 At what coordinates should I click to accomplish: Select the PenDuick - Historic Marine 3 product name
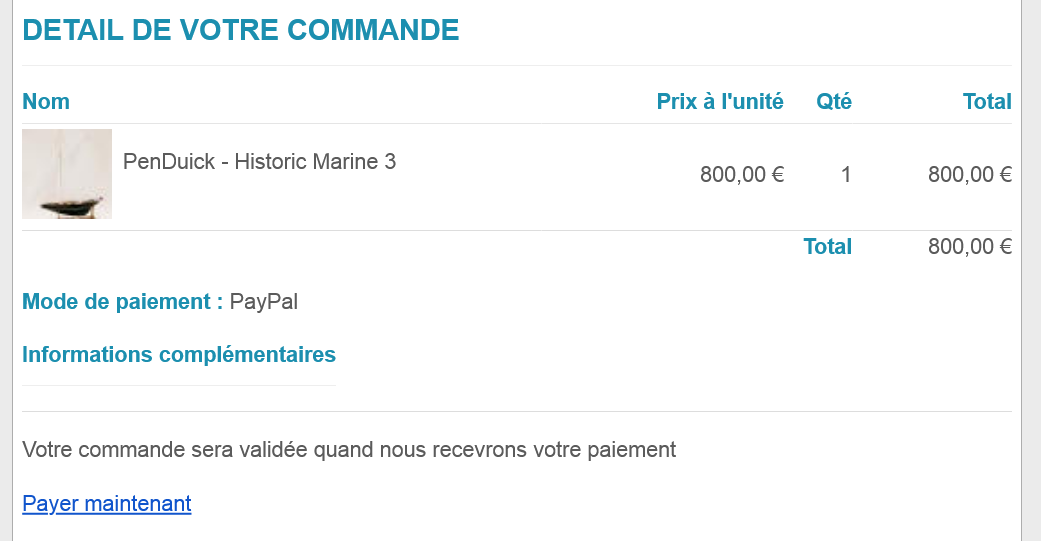[x=259, y=161]
